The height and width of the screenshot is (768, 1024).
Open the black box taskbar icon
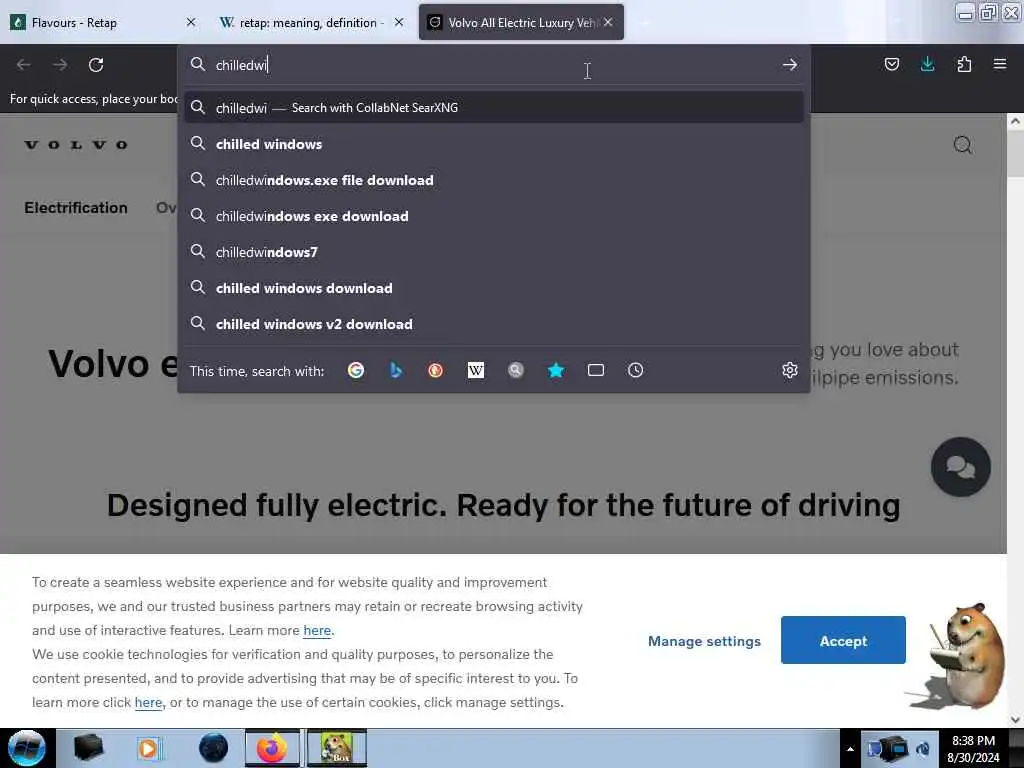(89, 748)
